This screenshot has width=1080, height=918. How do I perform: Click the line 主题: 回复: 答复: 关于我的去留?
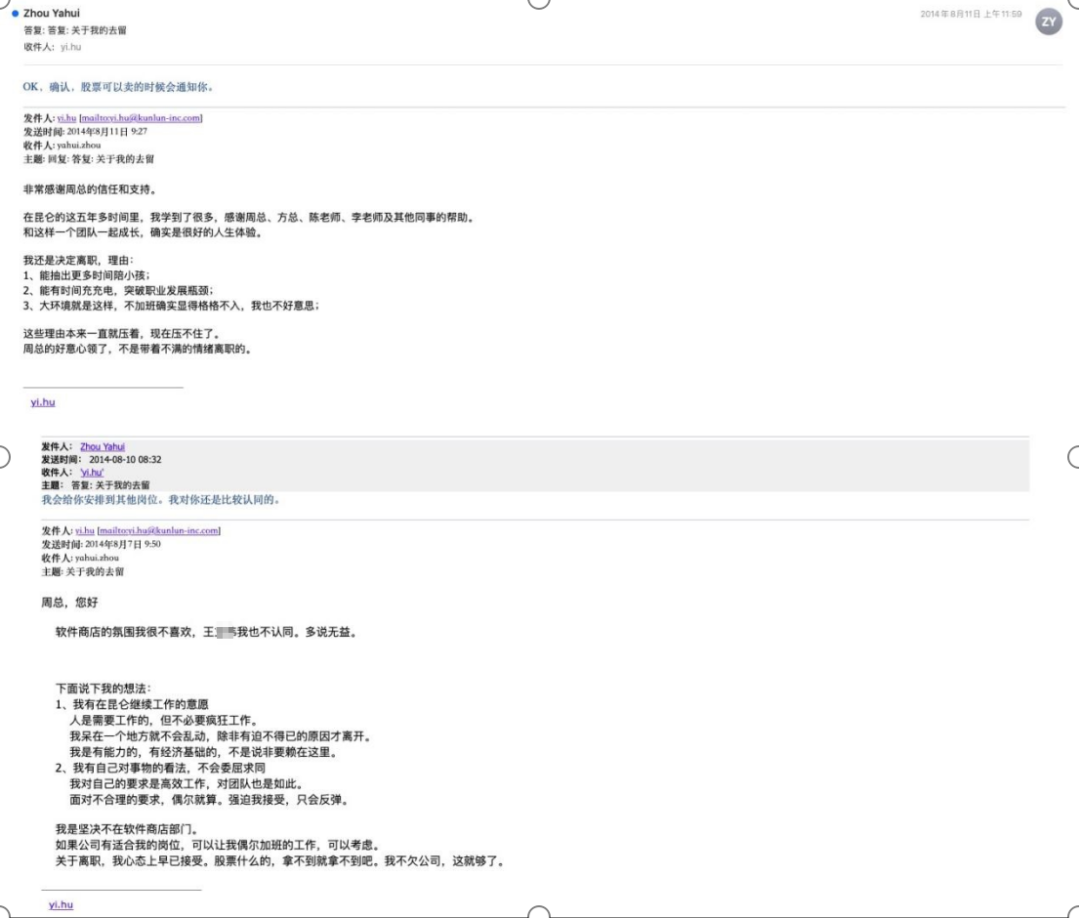[89, 159]
